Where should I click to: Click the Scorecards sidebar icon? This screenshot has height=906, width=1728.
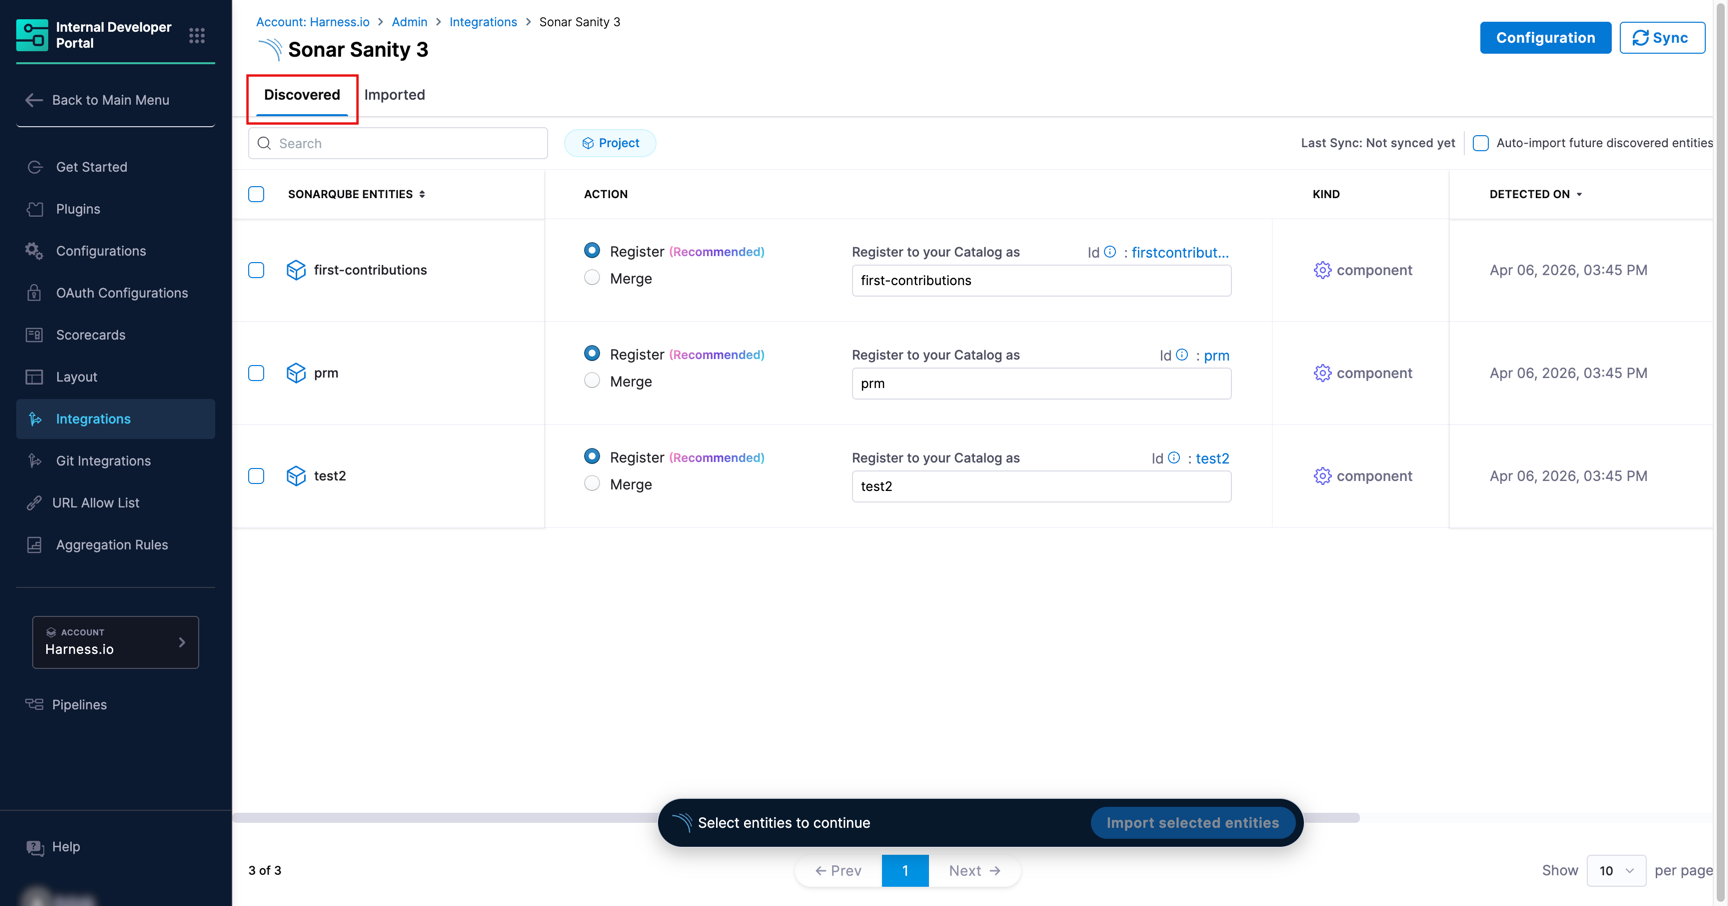click(35, 335)
